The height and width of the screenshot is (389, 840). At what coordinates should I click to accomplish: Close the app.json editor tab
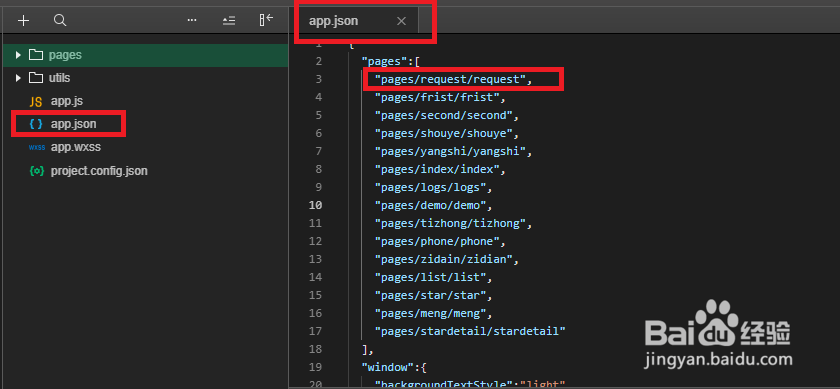click(x=401, y=21)
